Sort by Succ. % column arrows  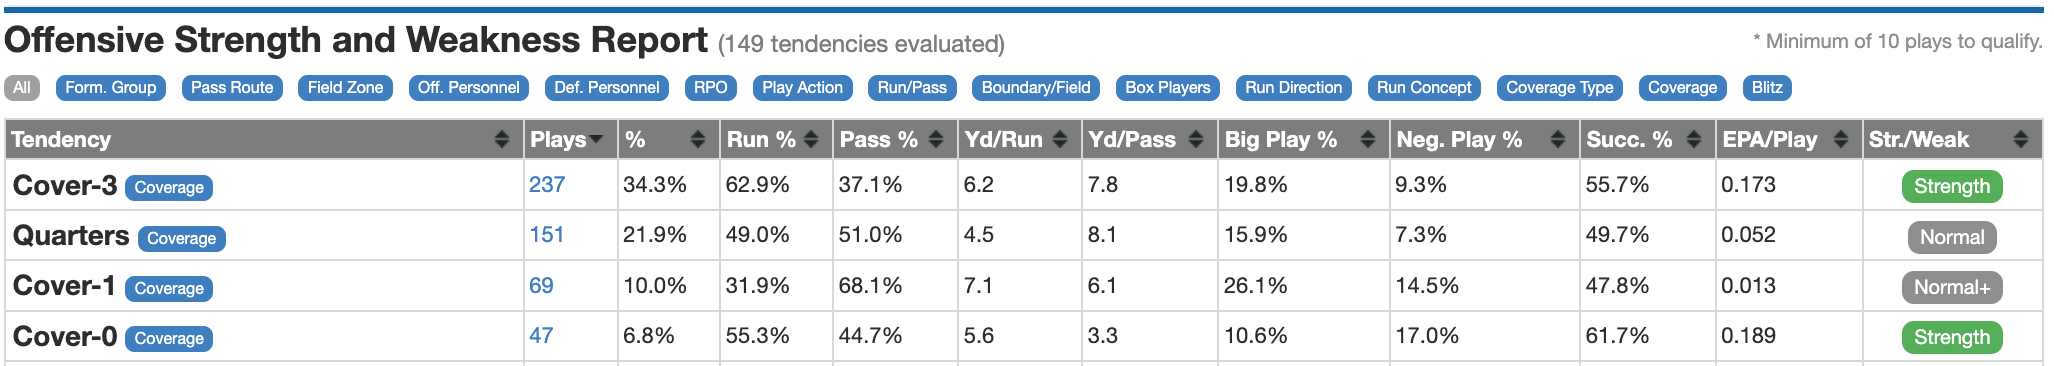click(x=1694, y=140)
